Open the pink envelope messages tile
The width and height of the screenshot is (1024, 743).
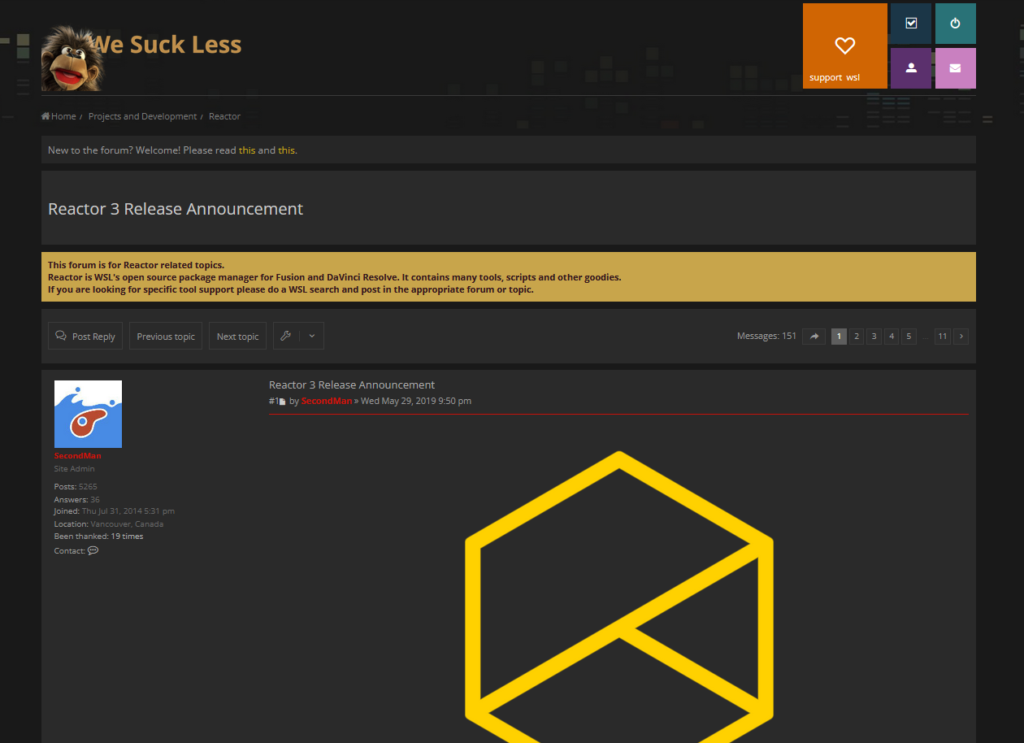[955, 68]
